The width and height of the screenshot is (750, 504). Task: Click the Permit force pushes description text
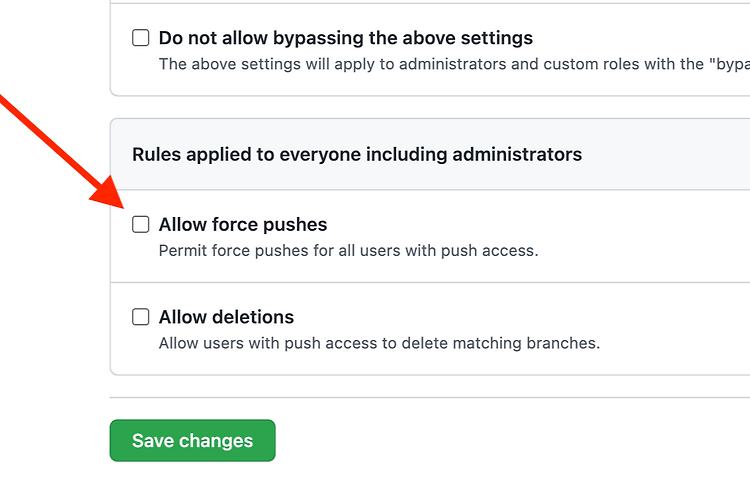point(348,251)
